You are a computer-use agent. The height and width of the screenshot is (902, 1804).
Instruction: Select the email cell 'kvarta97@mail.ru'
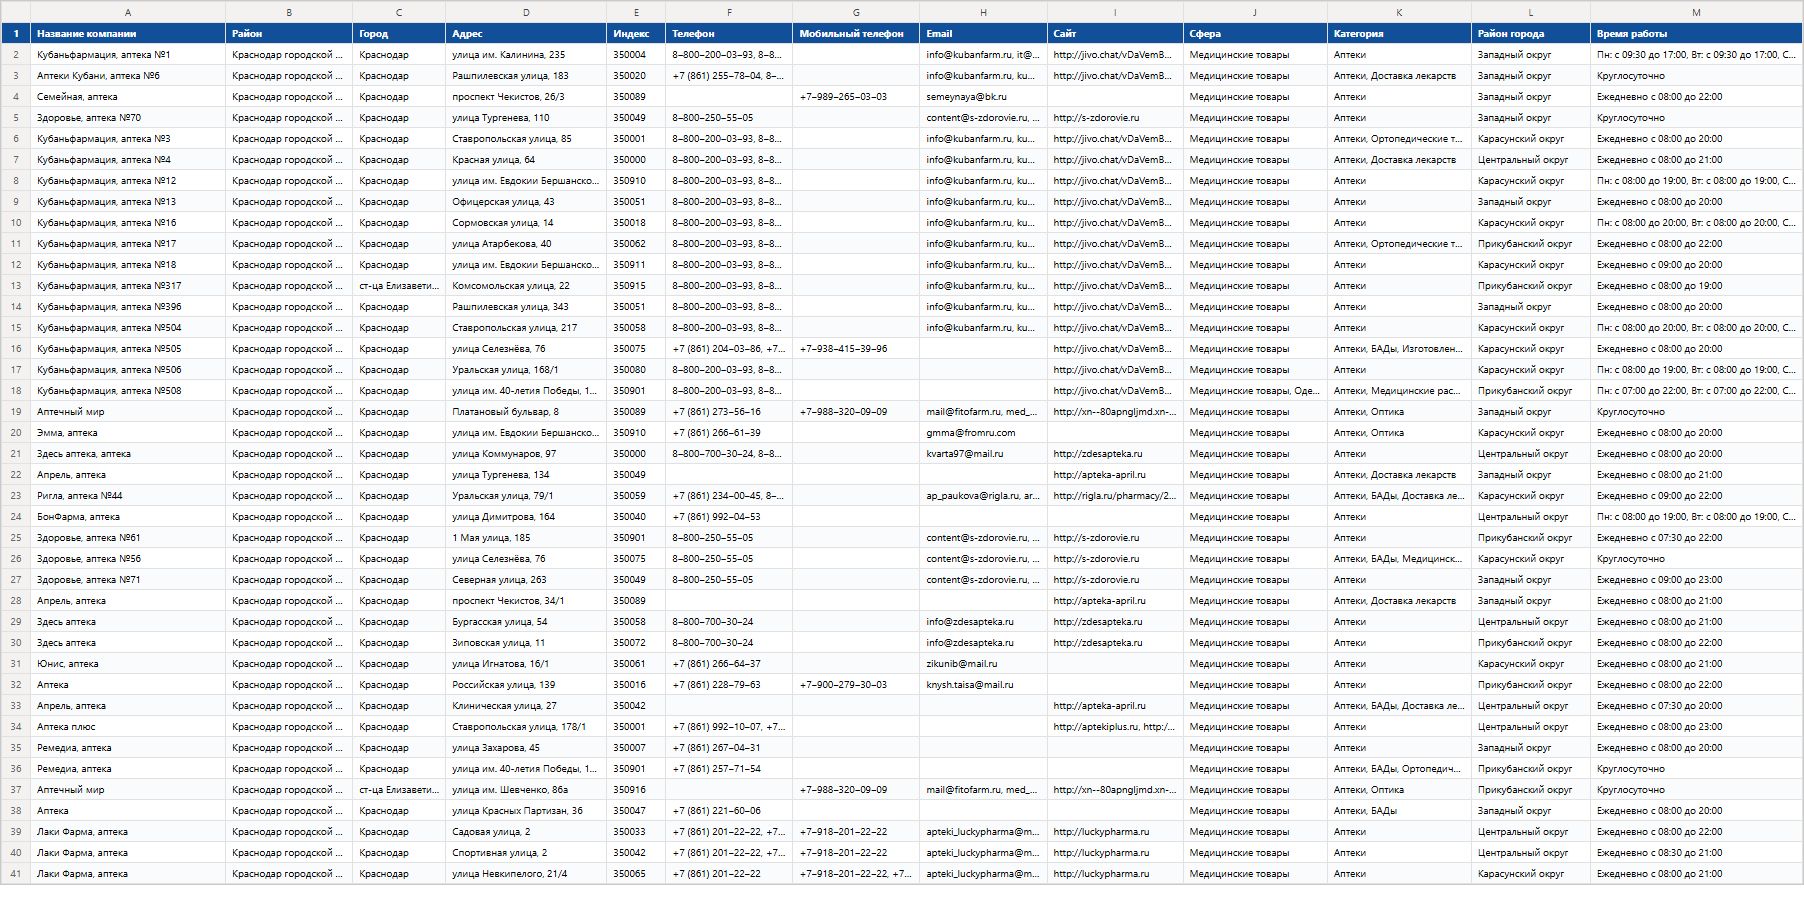[984, 454]
